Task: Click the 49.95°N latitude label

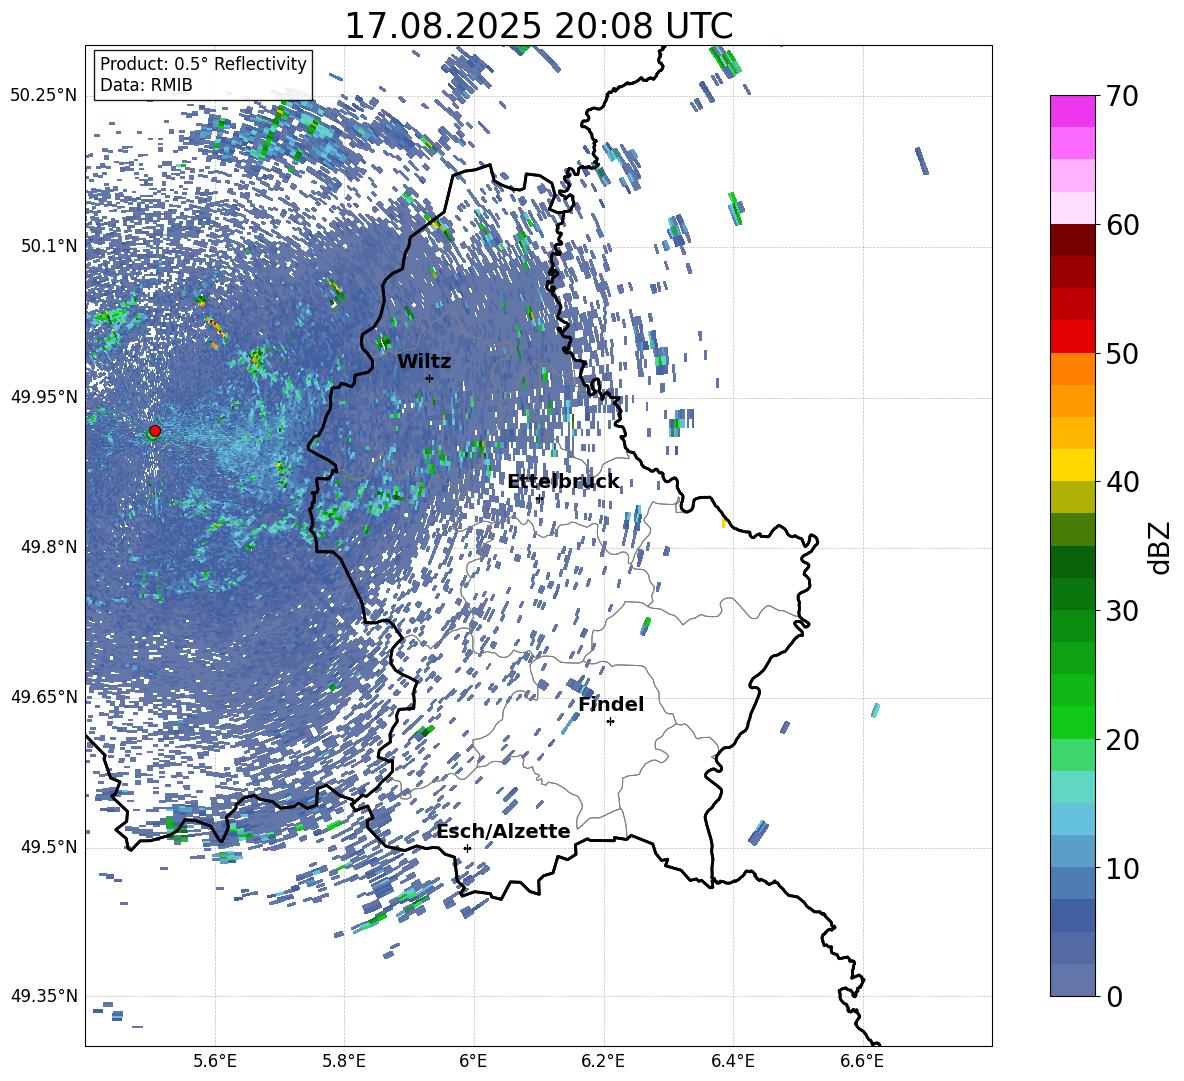Action: click(x=44, y=396)
